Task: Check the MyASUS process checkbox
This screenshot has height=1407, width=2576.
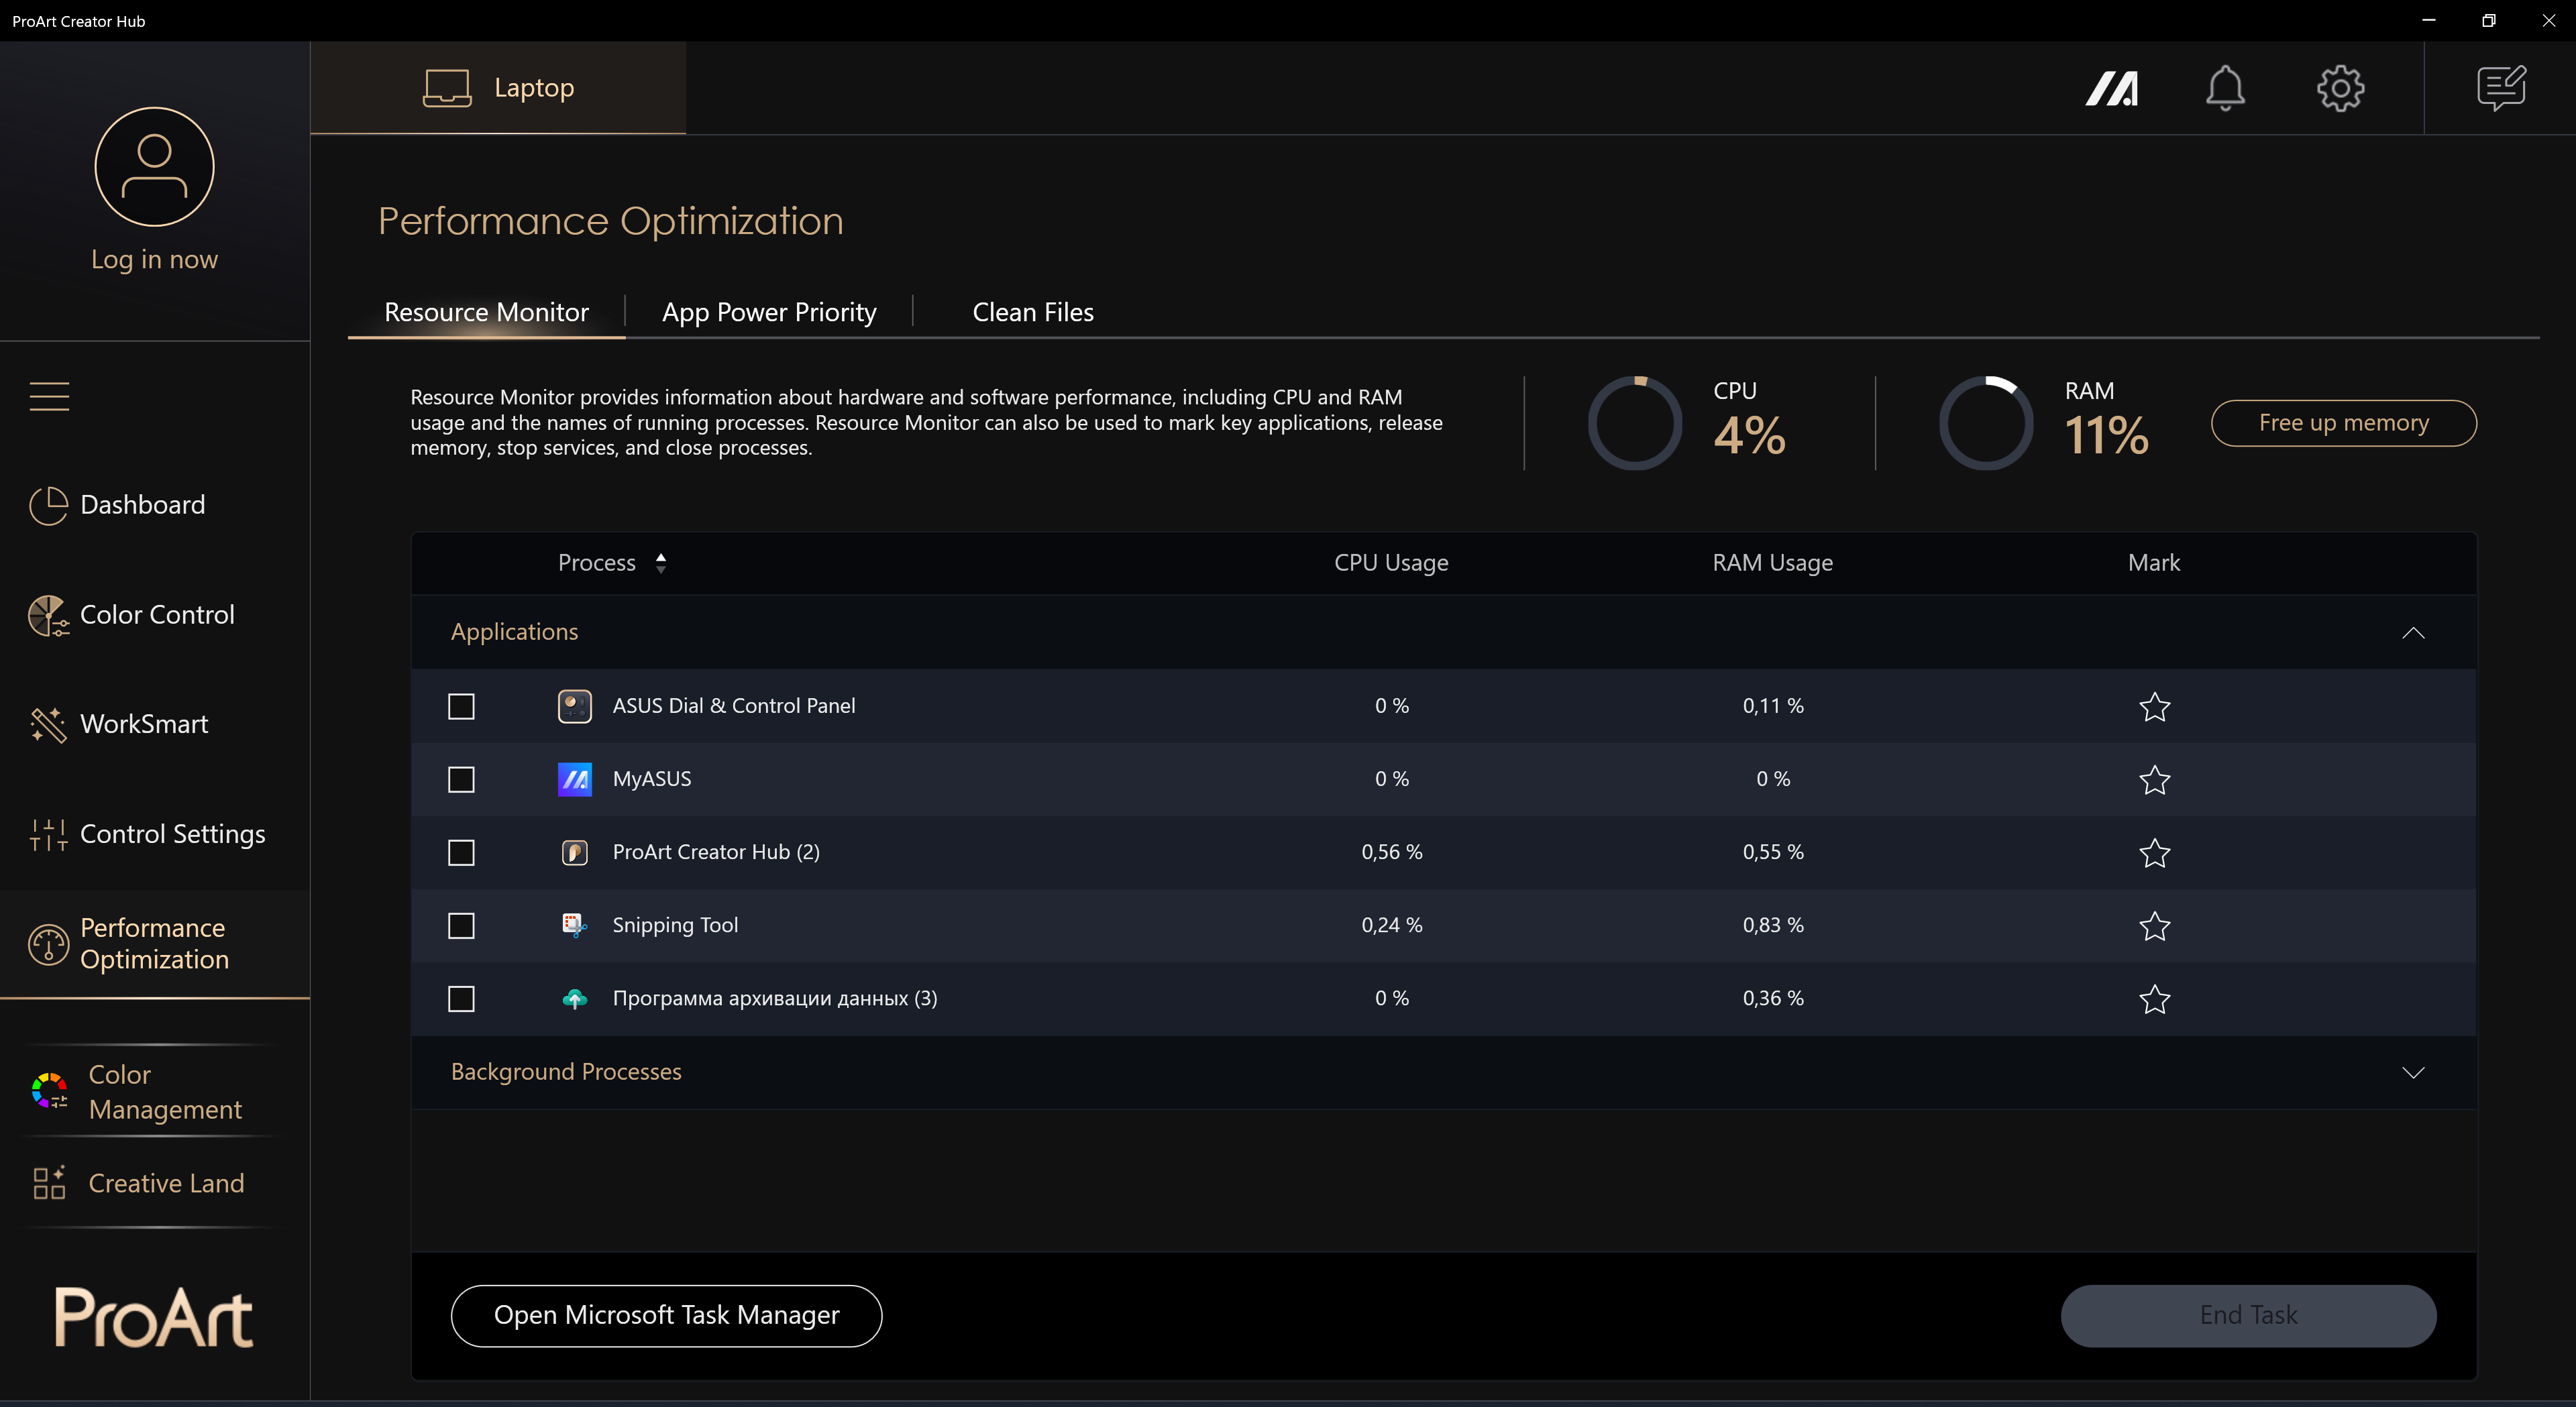Action: click(461, 779)
